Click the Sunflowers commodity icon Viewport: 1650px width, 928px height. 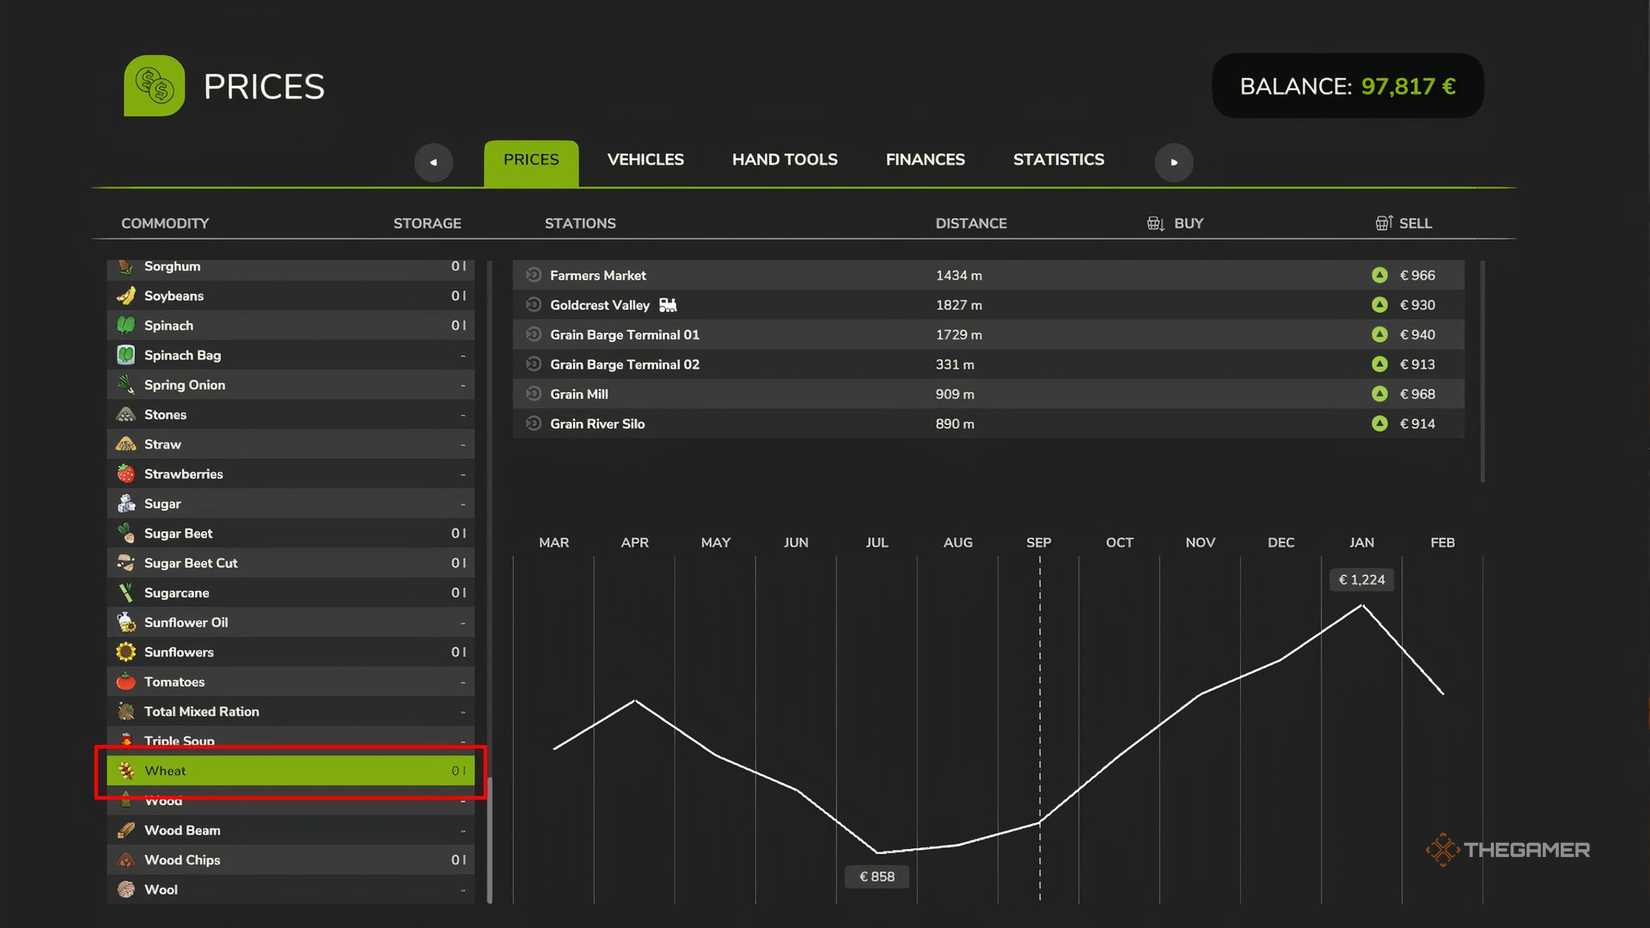click(x=126, y=652)
